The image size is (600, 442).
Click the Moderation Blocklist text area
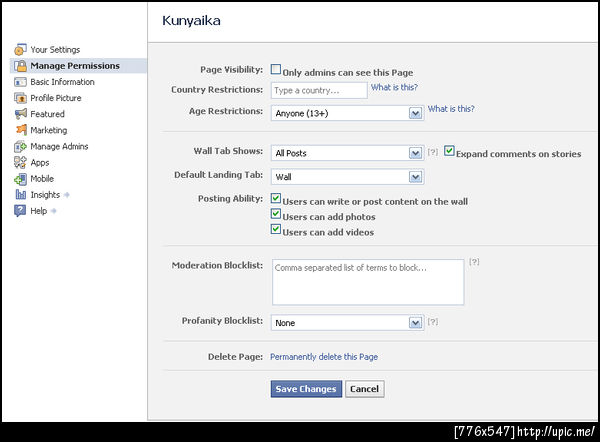(x=368, y=282)
